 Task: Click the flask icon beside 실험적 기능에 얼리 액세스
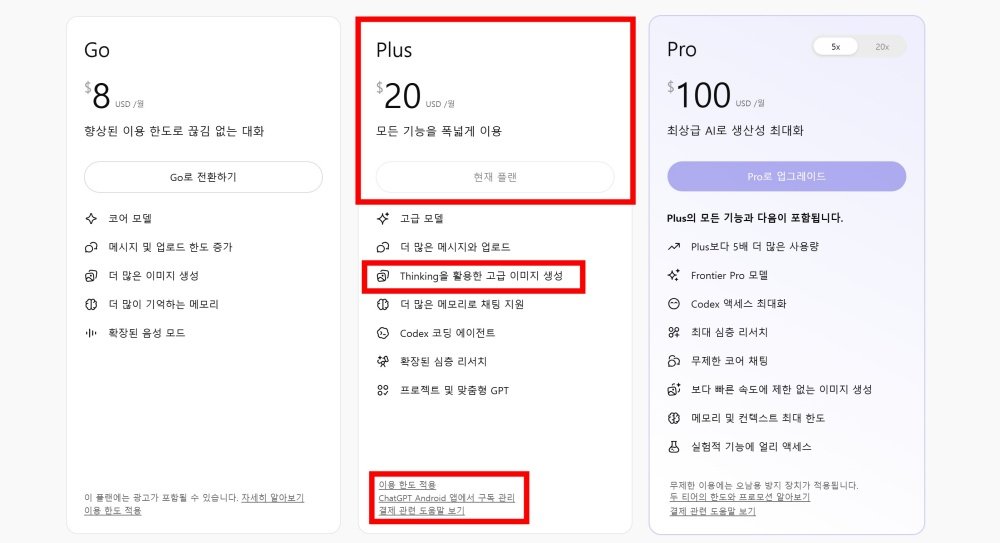point(673,447)
